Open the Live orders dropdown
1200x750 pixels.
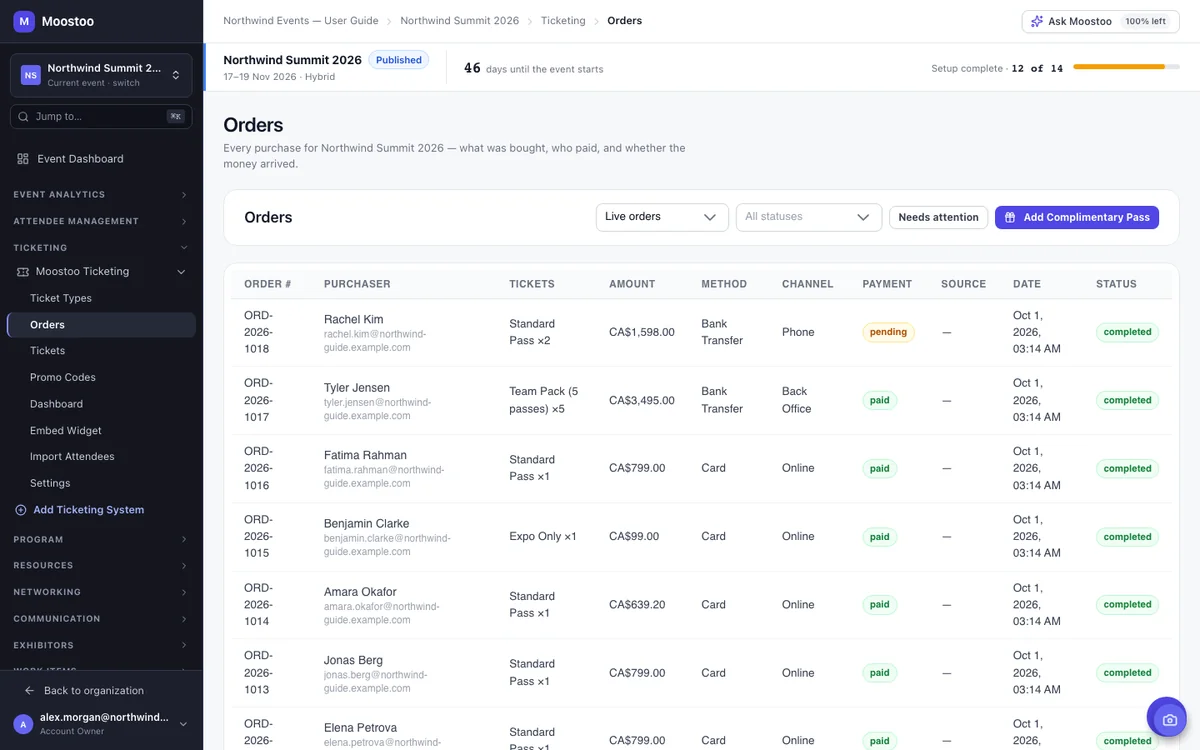(662, 217)
